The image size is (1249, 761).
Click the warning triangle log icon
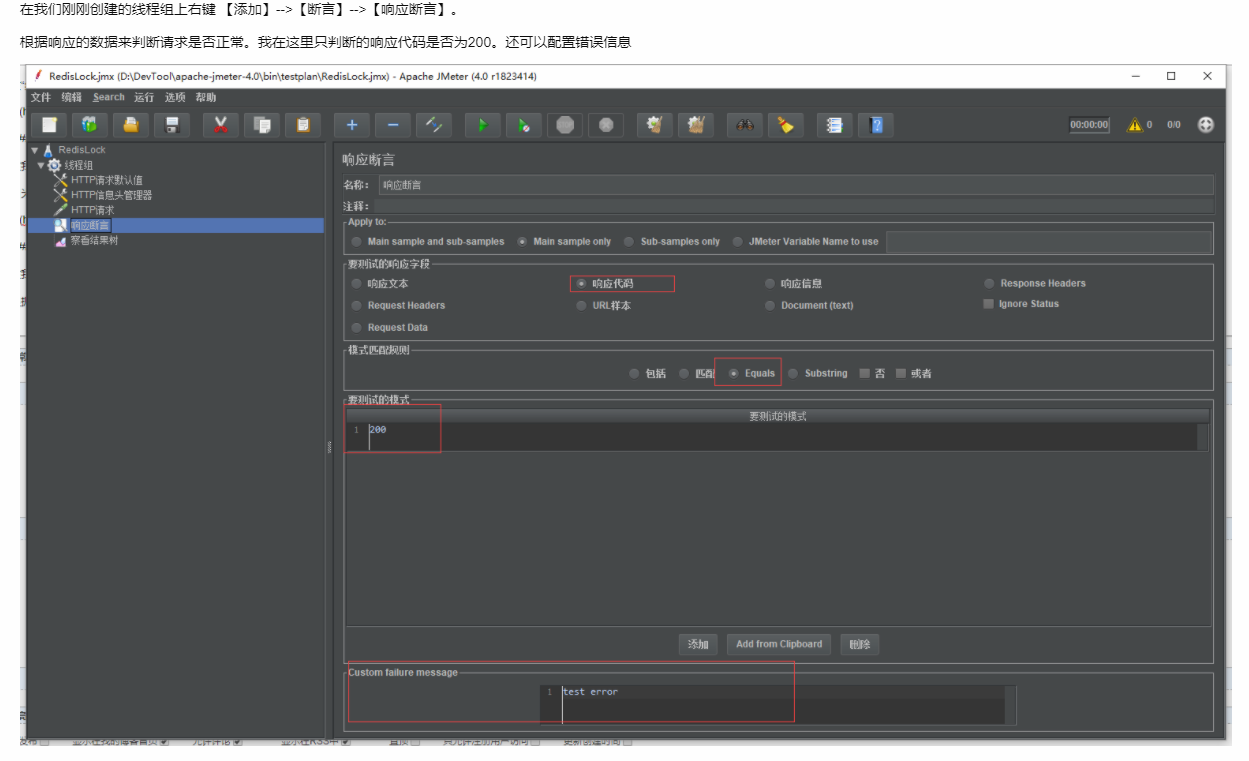click(x=1135, y=125)
